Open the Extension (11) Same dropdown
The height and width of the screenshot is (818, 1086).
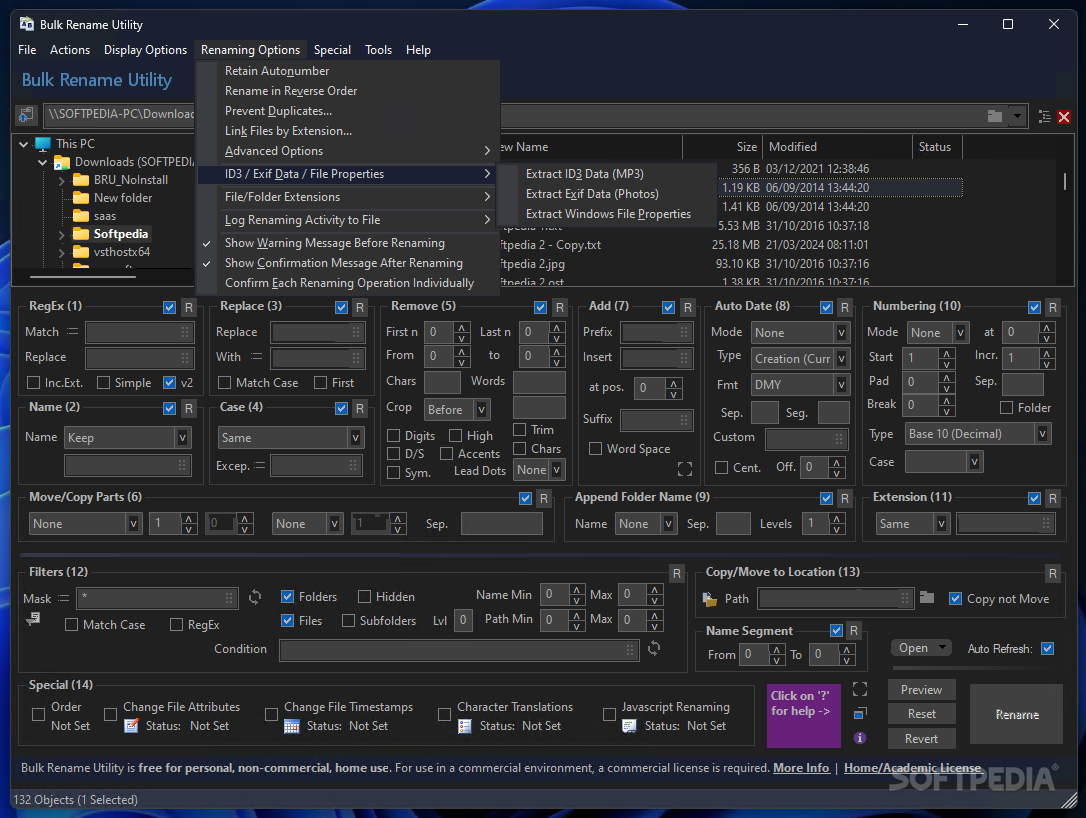[x=941, y=524]
